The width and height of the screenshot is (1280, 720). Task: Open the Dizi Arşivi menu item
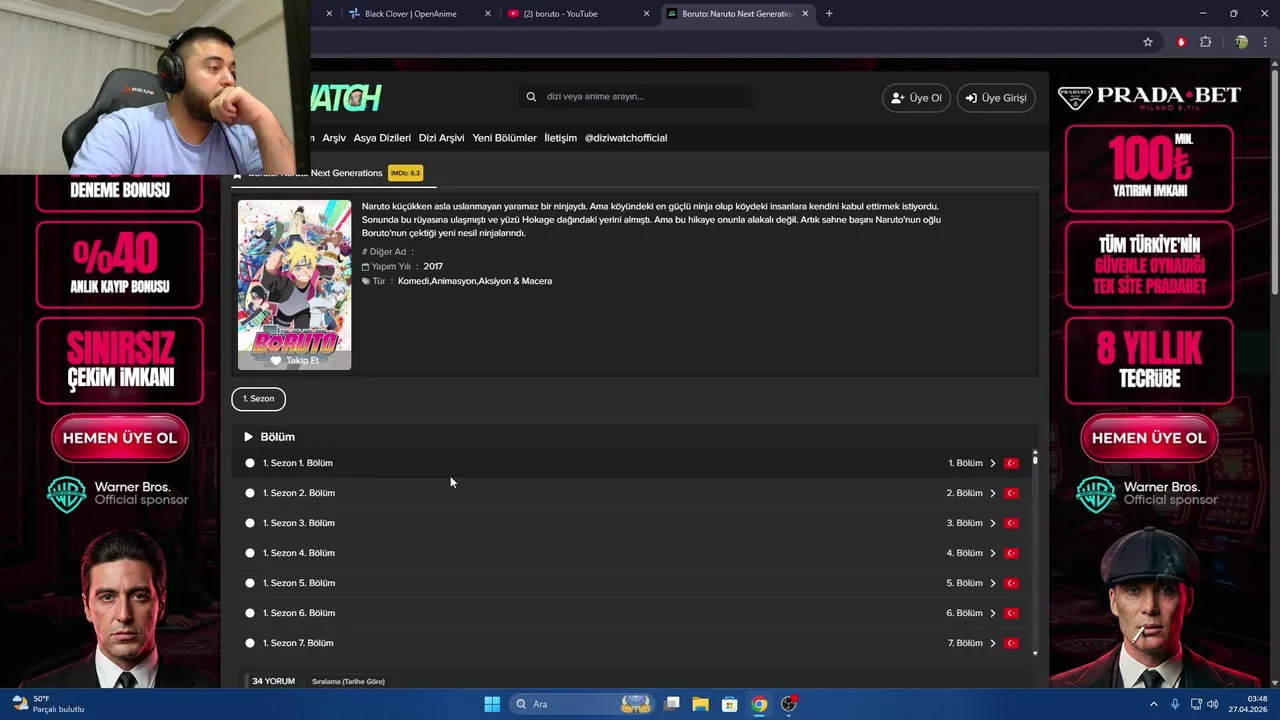(x=441, y=138)
